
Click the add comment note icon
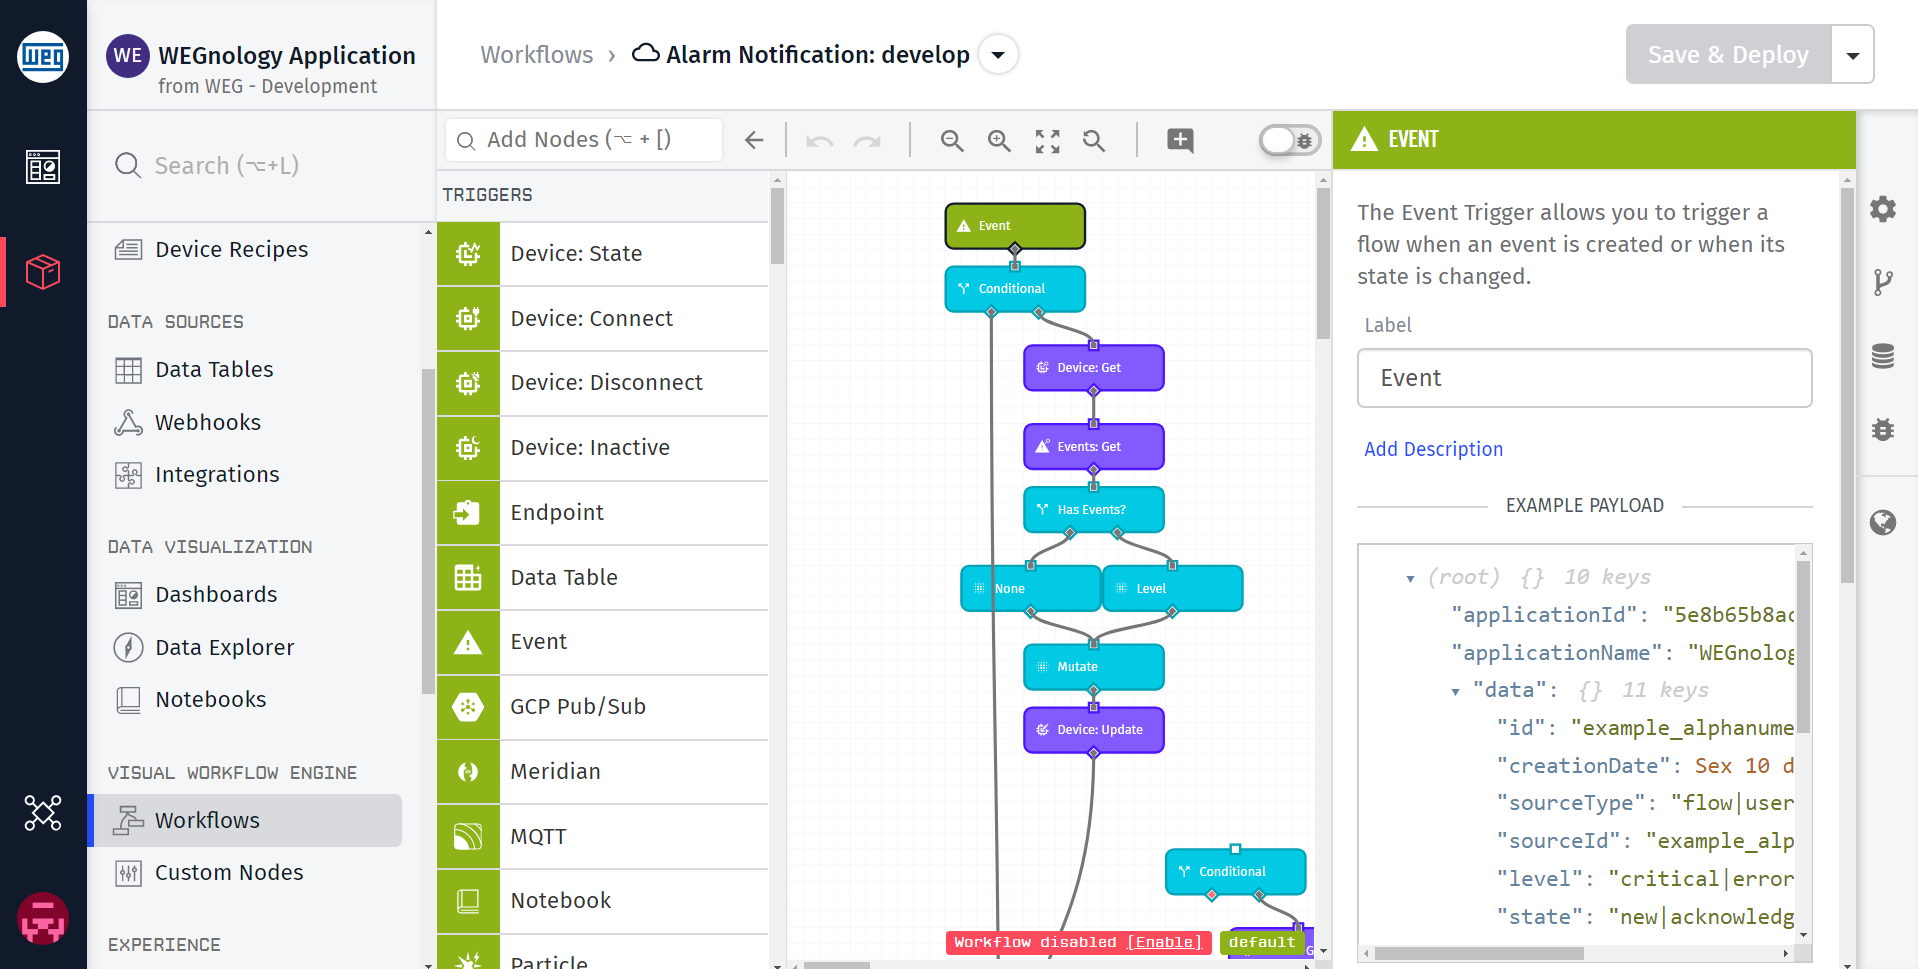coord(1180,141)
